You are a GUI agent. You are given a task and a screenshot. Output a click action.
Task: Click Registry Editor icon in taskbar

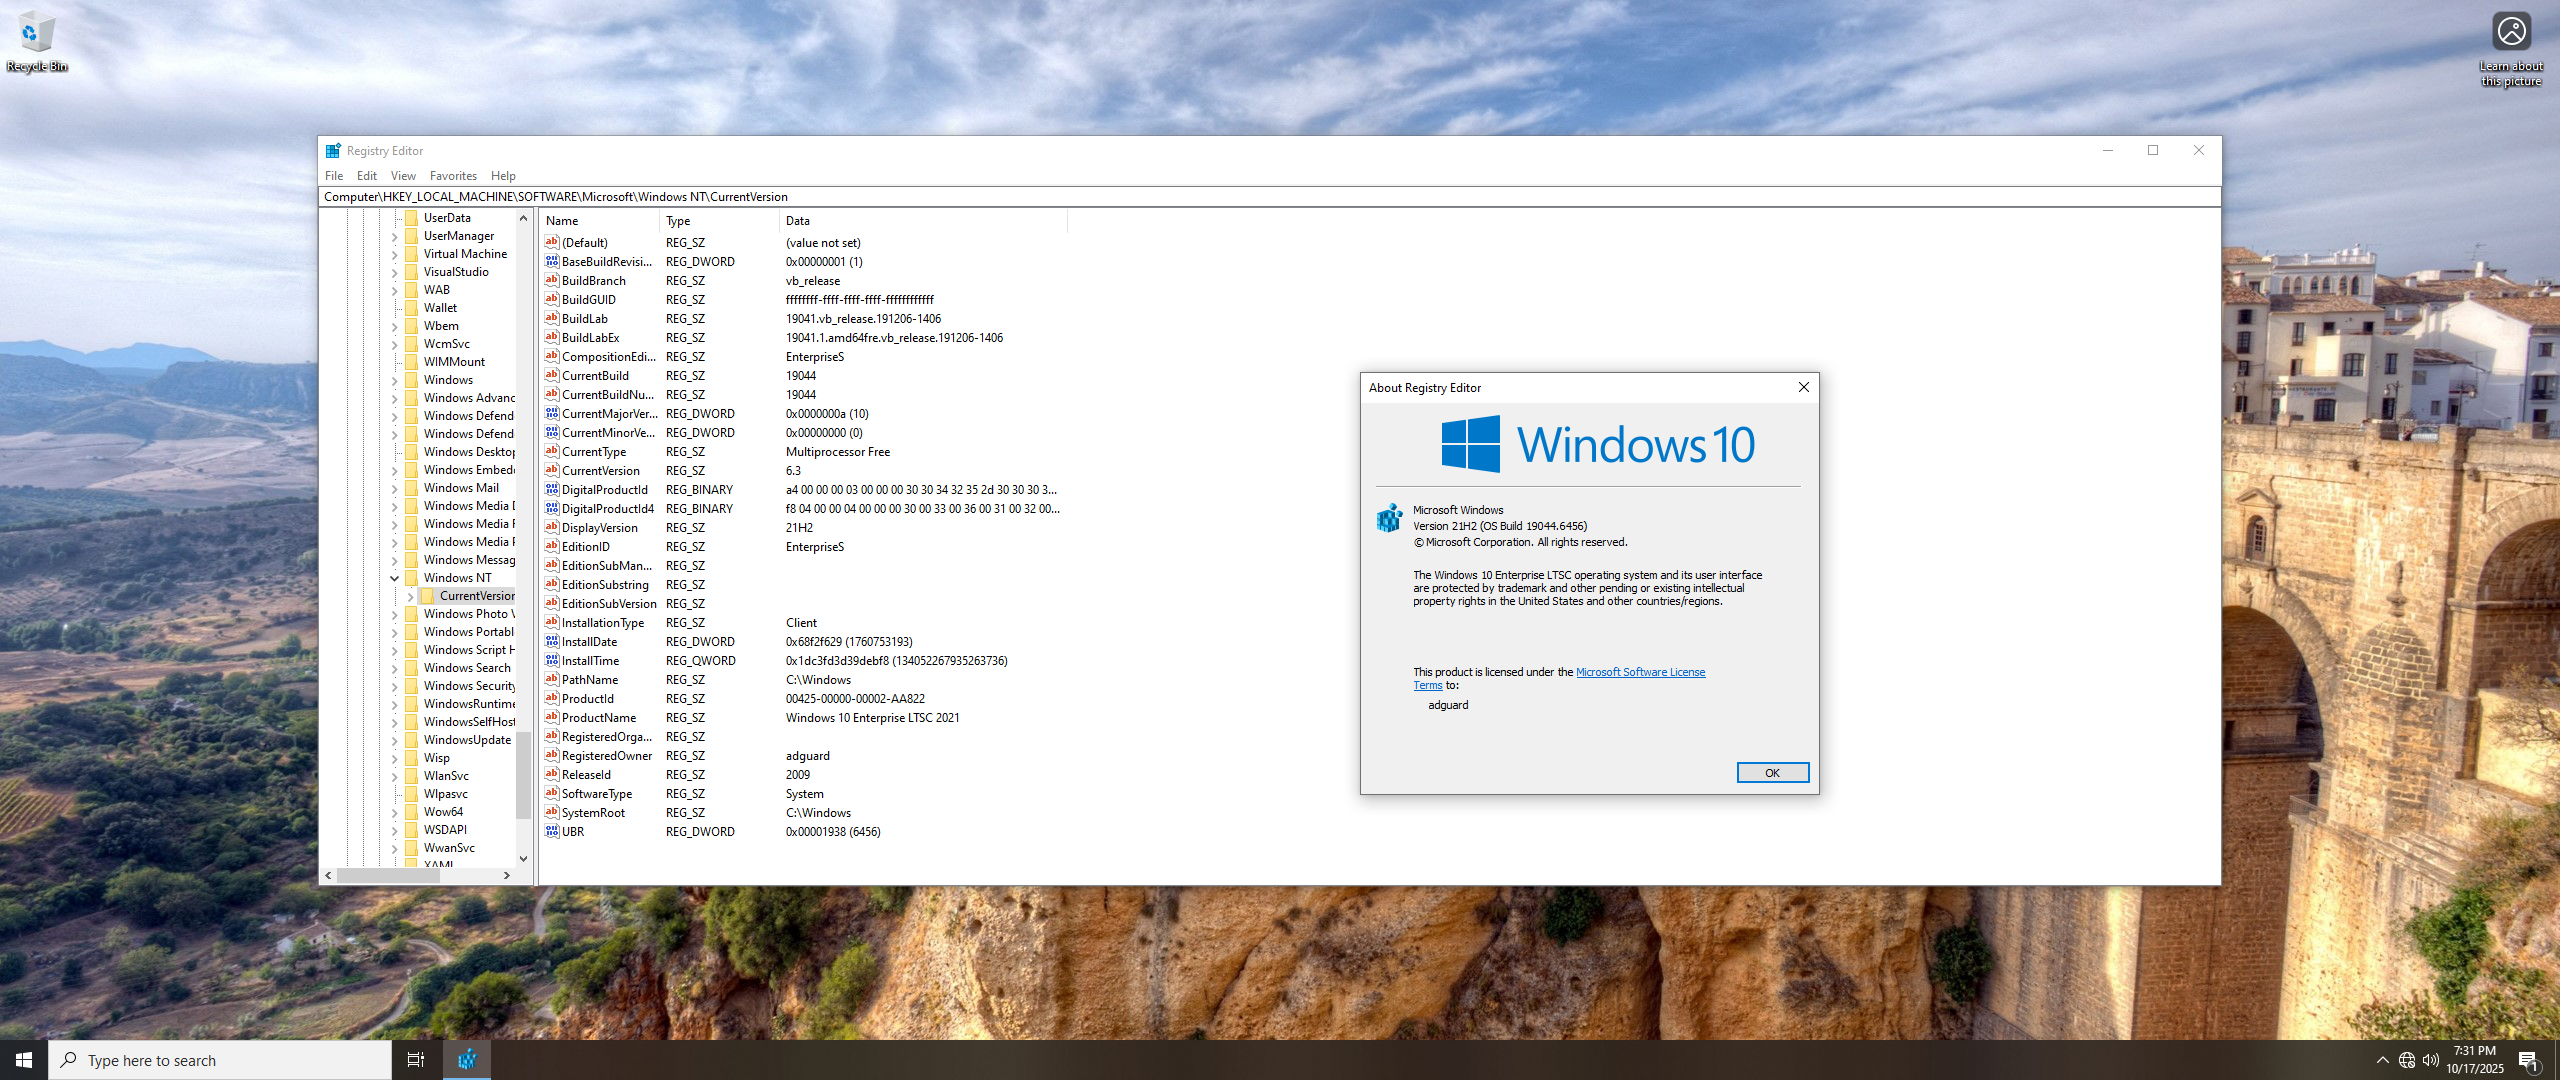pos(467,1060)
